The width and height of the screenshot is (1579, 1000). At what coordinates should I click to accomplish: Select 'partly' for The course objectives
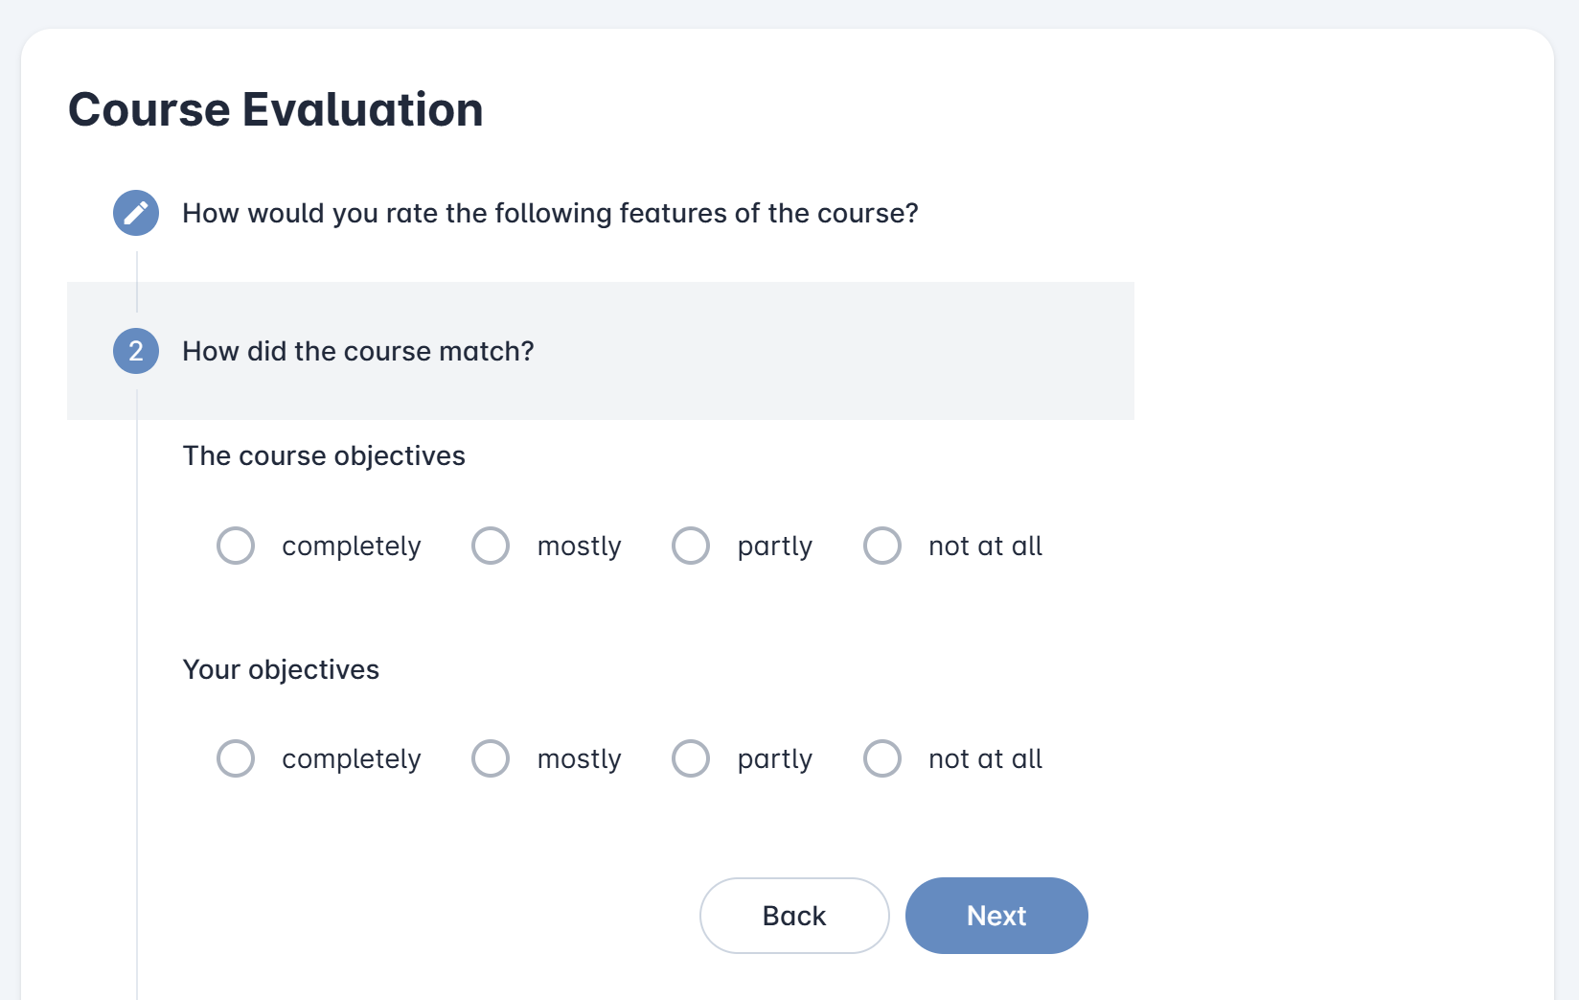[691, 546]
